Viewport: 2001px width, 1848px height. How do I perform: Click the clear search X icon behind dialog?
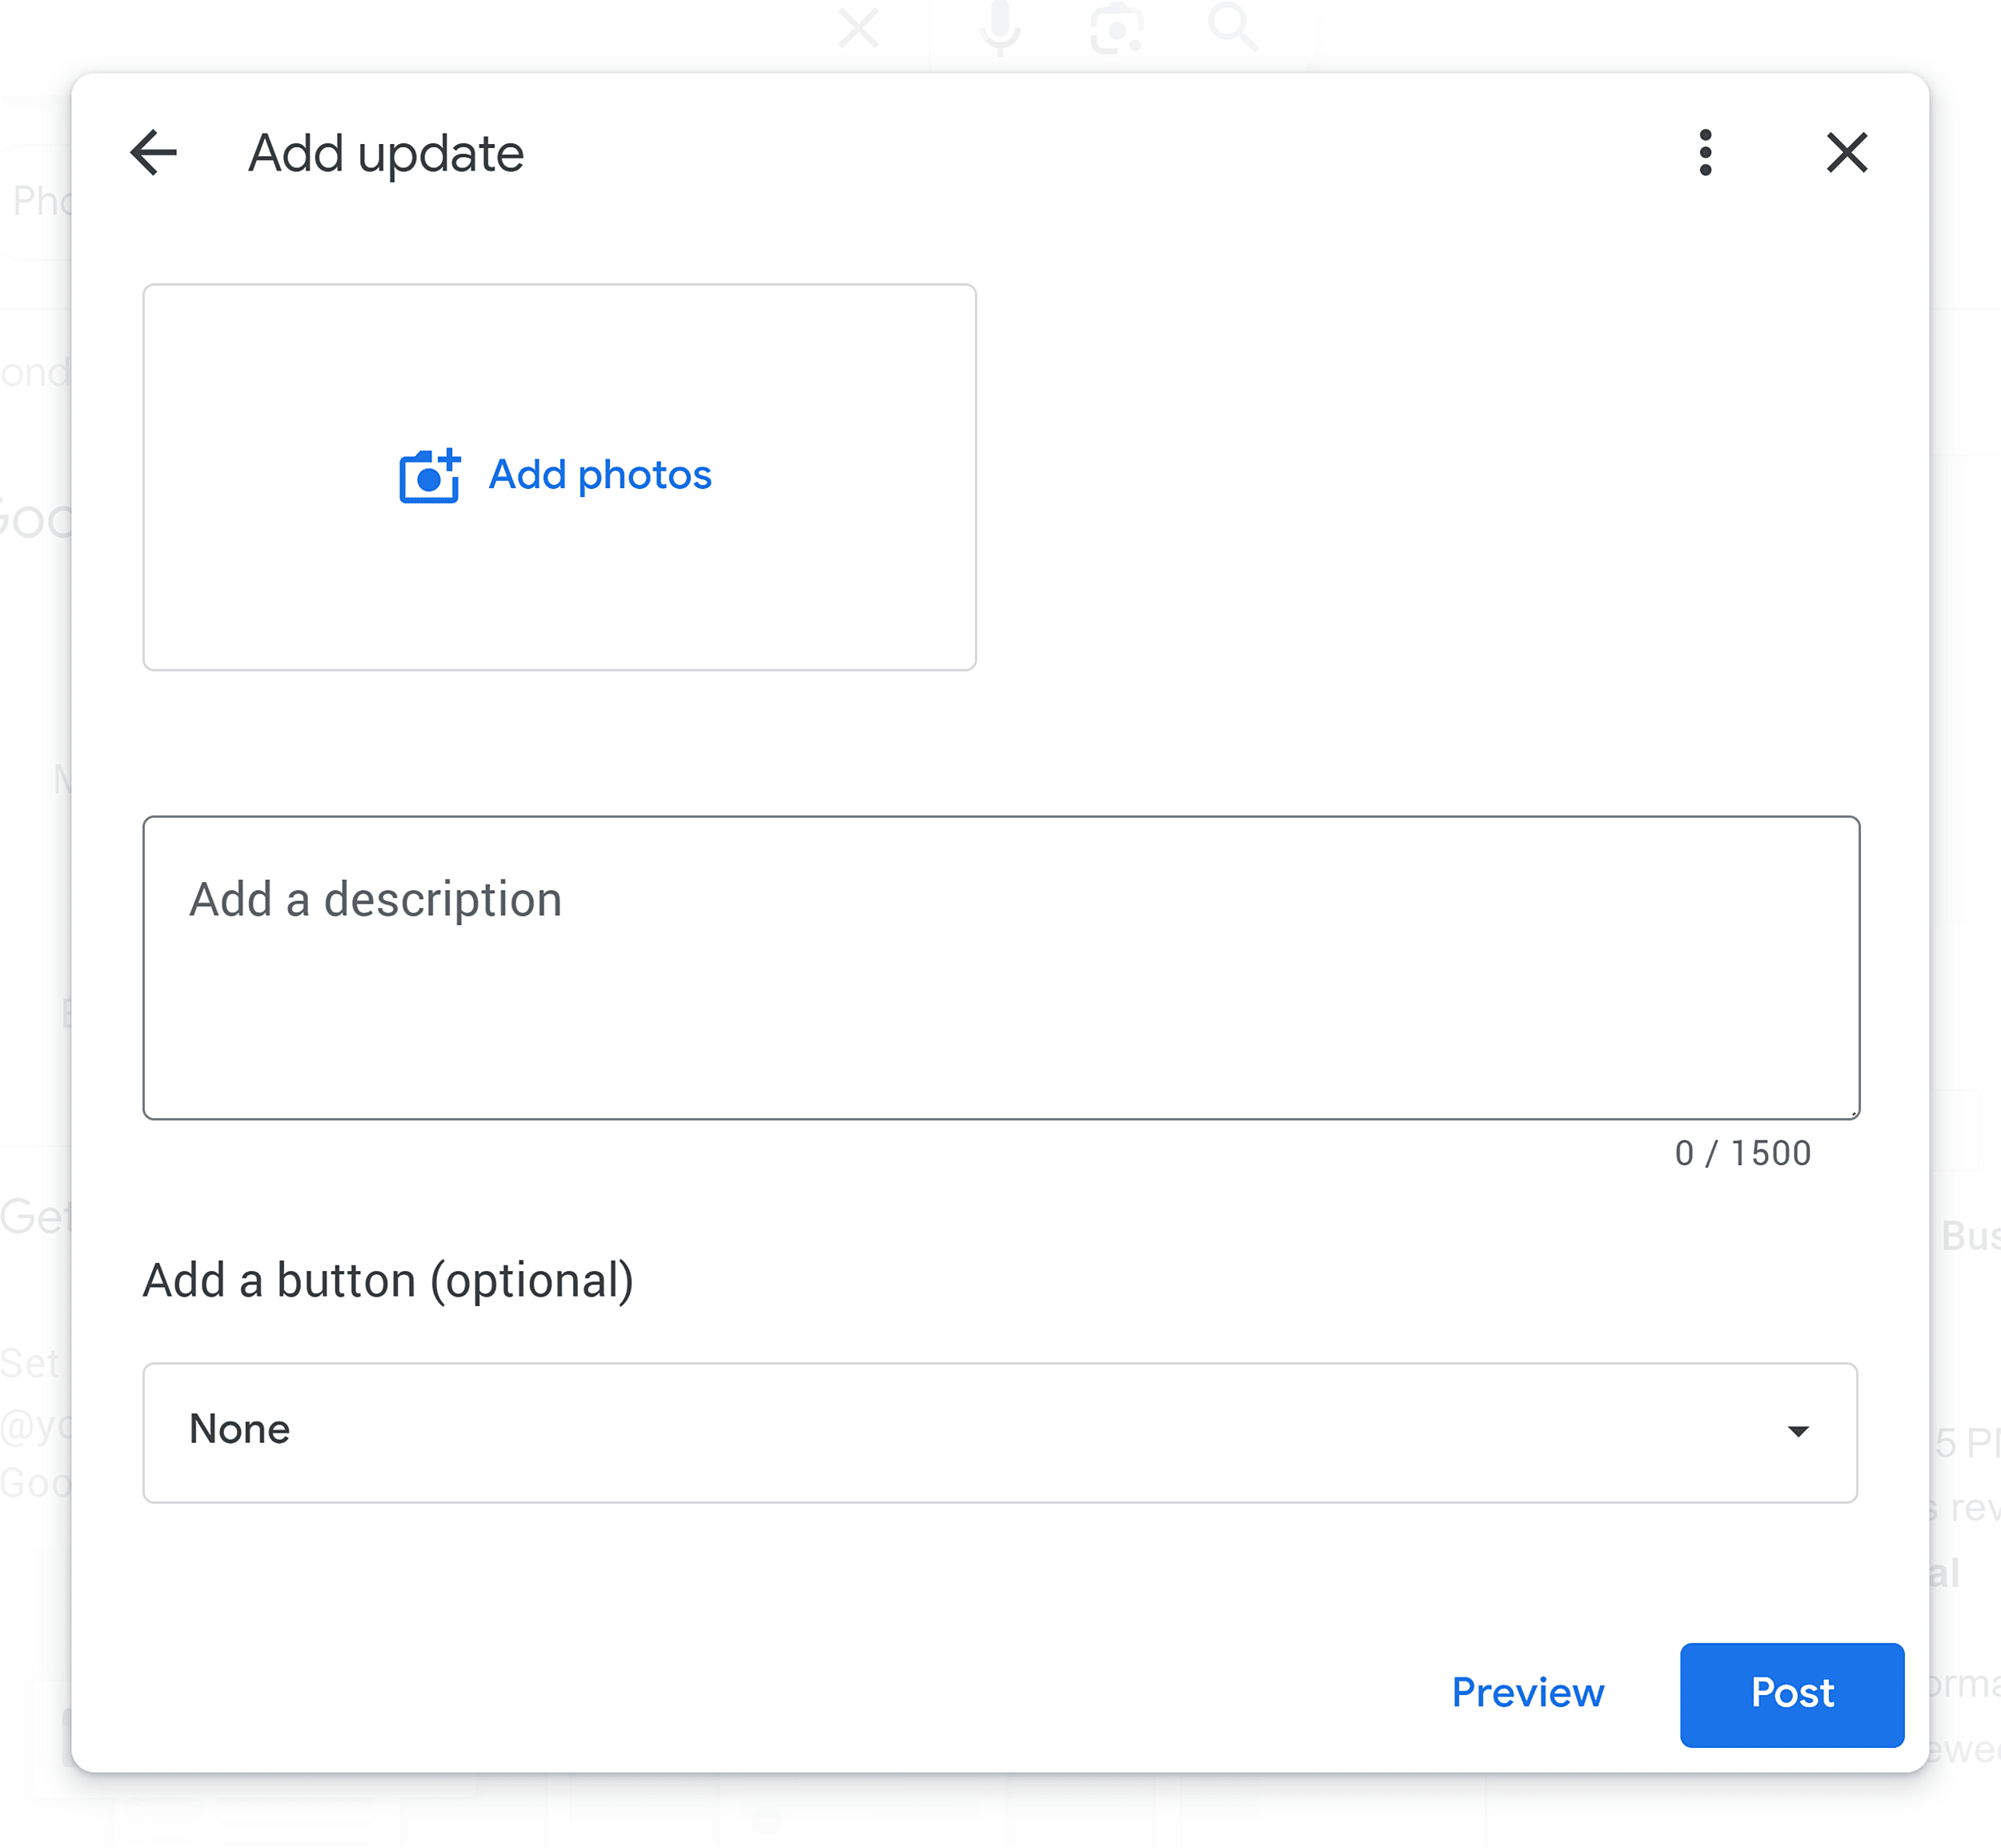click(x=858, y=28)
